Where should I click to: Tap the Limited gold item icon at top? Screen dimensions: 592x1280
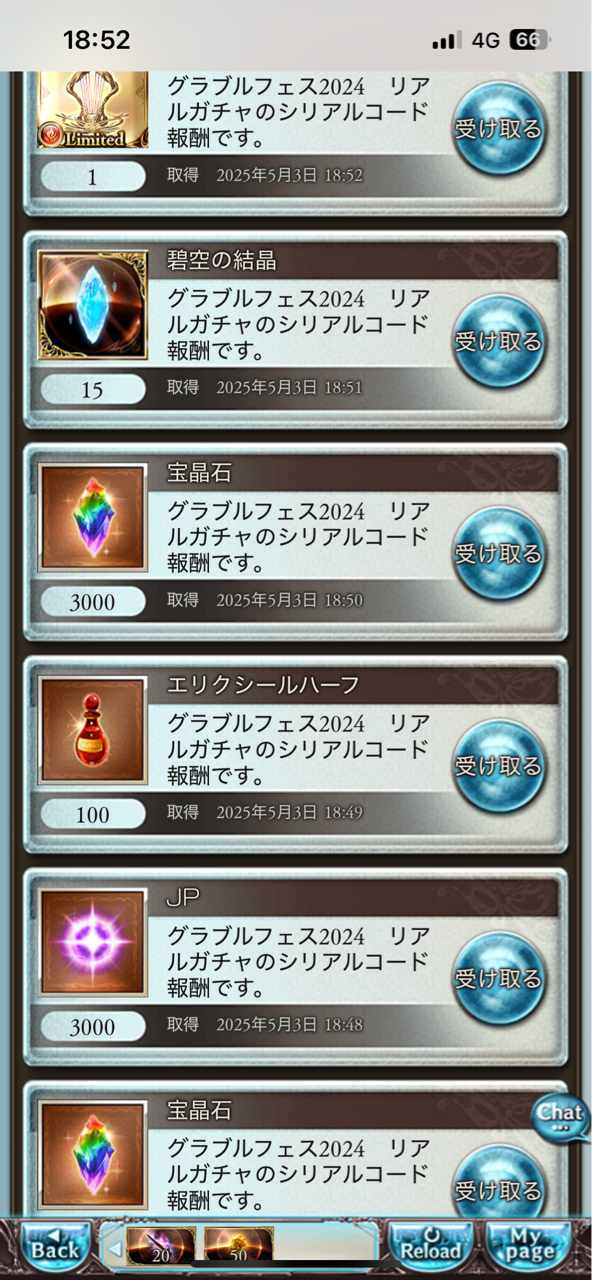93,111
